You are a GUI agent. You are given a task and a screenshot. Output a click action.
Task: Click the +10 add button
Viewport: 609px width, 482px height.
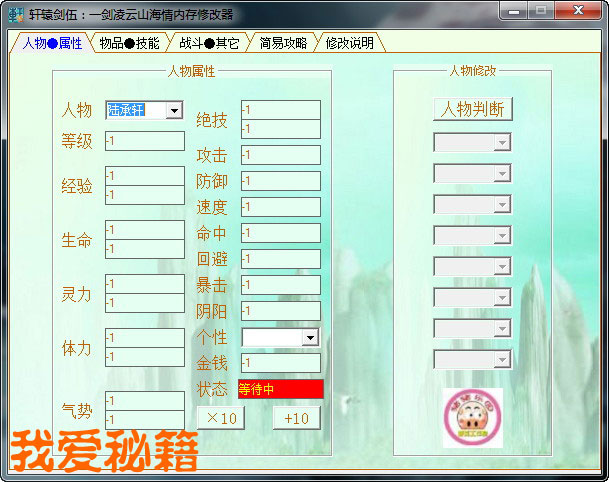point(296,418)
